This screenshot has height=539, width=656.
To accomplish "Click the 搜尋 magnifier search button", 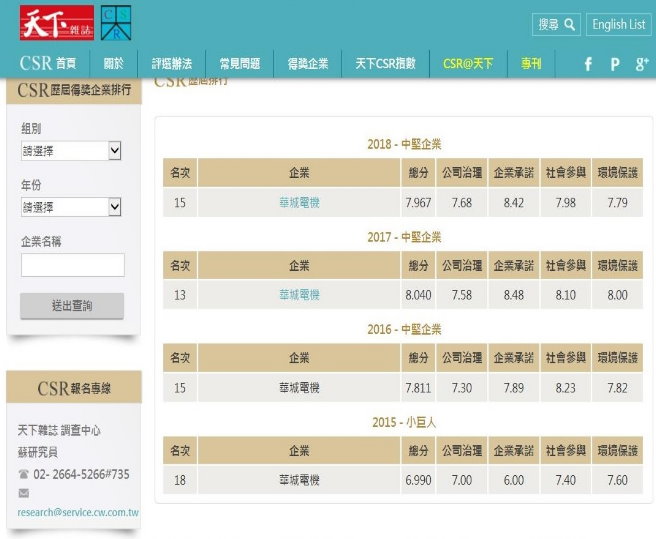I will (x=556, y=24).
